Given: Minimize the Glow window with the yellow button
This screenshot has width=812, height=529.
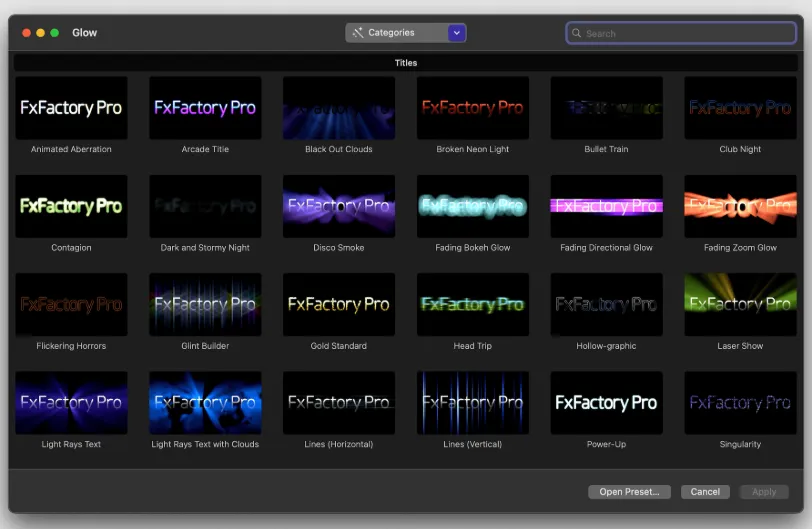Looking at the screenshot, I should click(x=40, y=33).
